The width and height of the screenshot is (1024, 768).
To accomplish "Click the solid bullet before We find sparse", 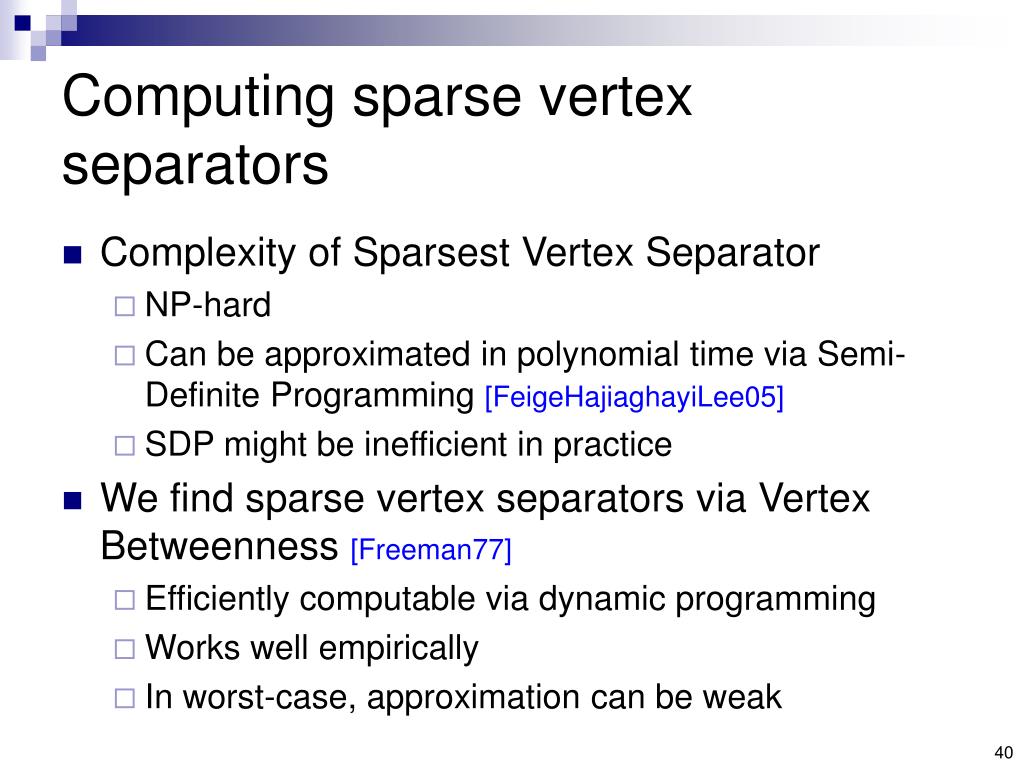I will (x=72, y=500).
